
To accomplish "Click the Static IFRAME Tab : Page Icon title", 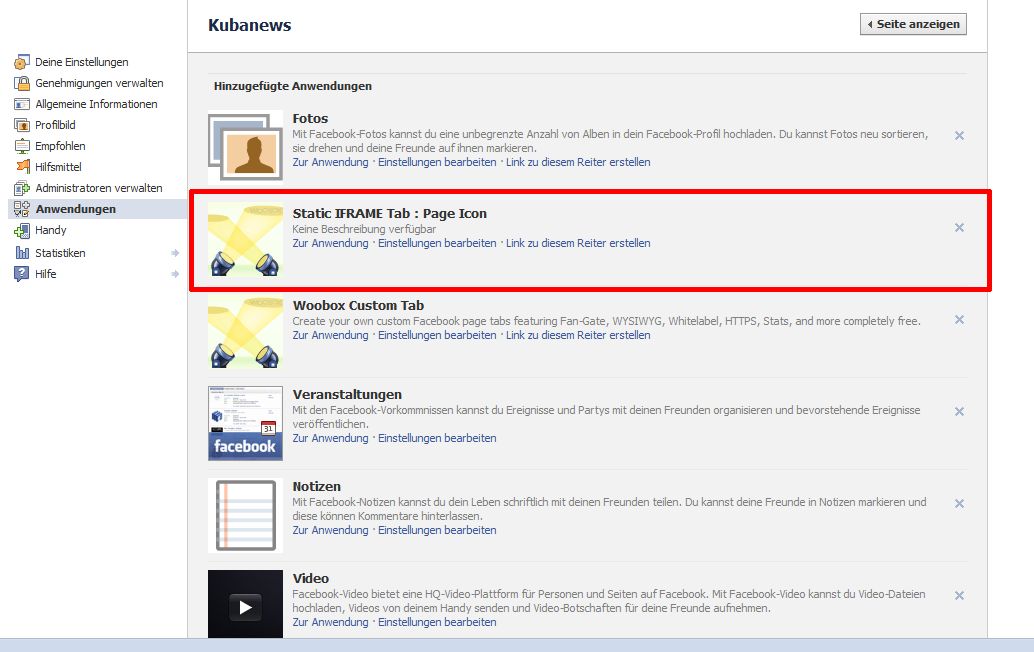I will point(390,214).
